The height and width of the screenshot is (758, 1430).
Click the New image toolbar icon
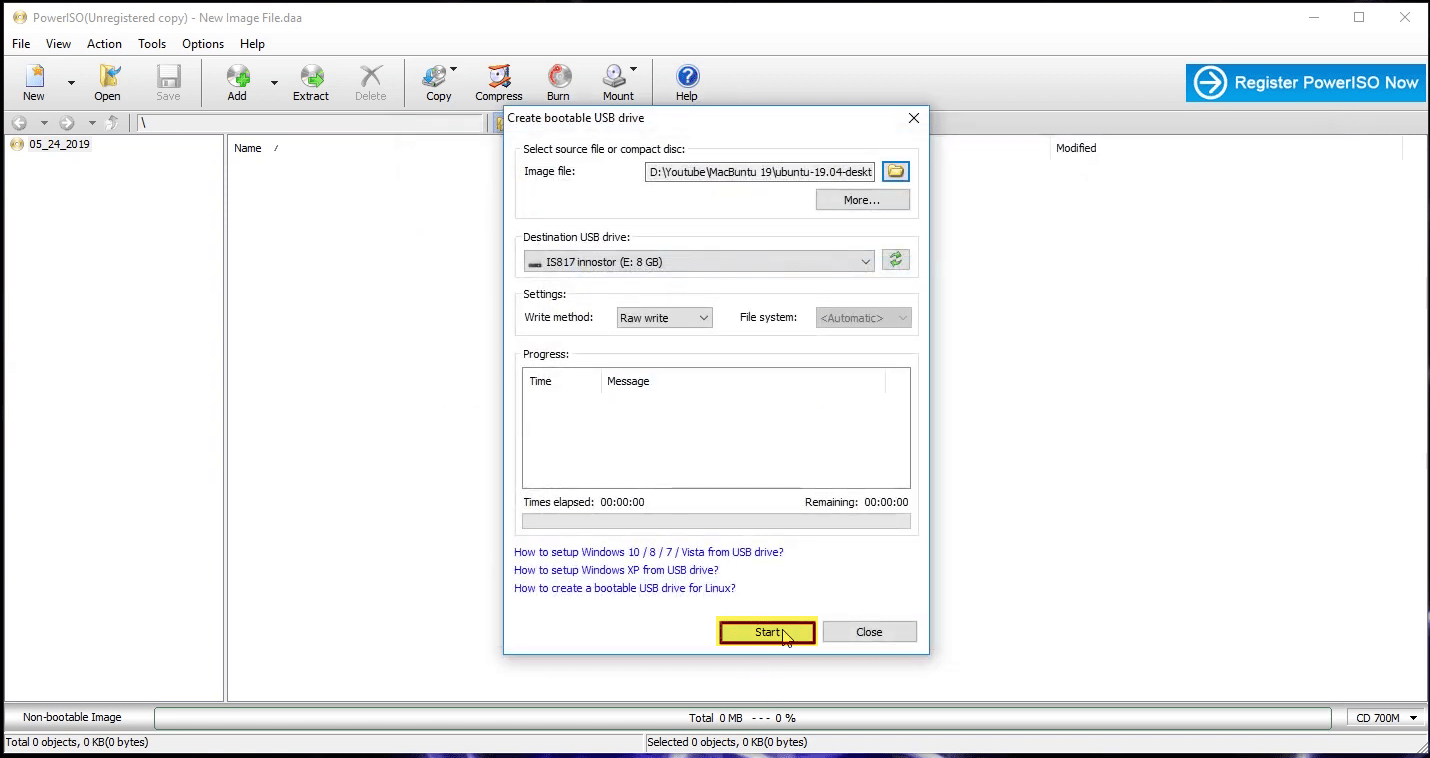tap(34, 82)
